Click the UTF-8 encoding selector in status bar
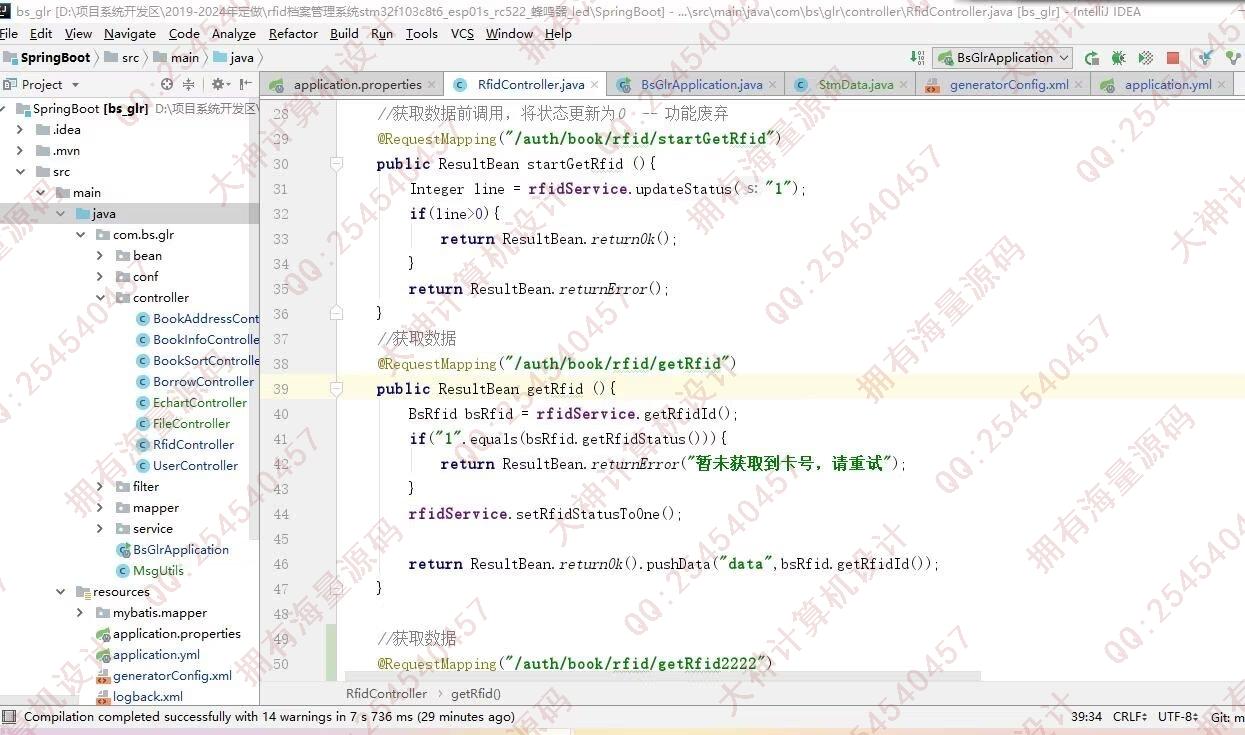 click(1178, 717)
